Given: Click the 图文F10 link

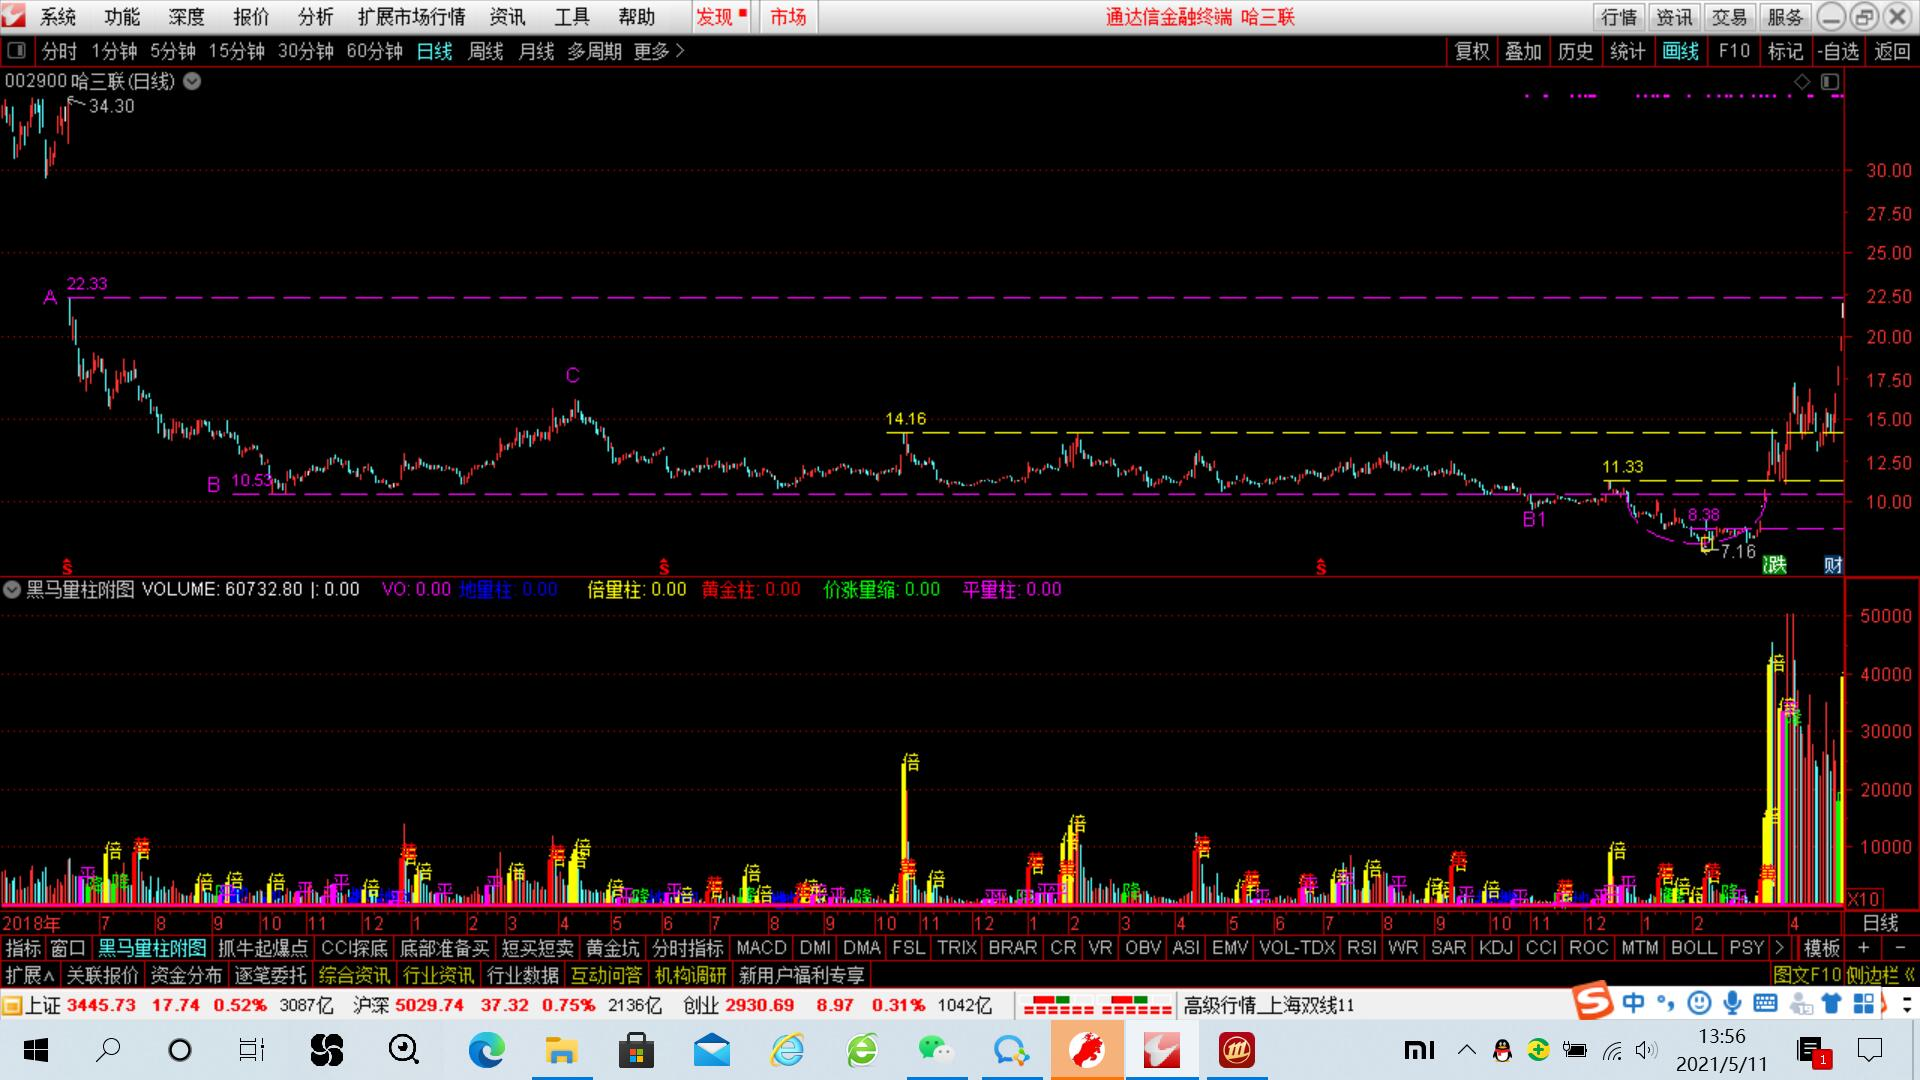Looking at the screenshot, I should (1806, 974).
